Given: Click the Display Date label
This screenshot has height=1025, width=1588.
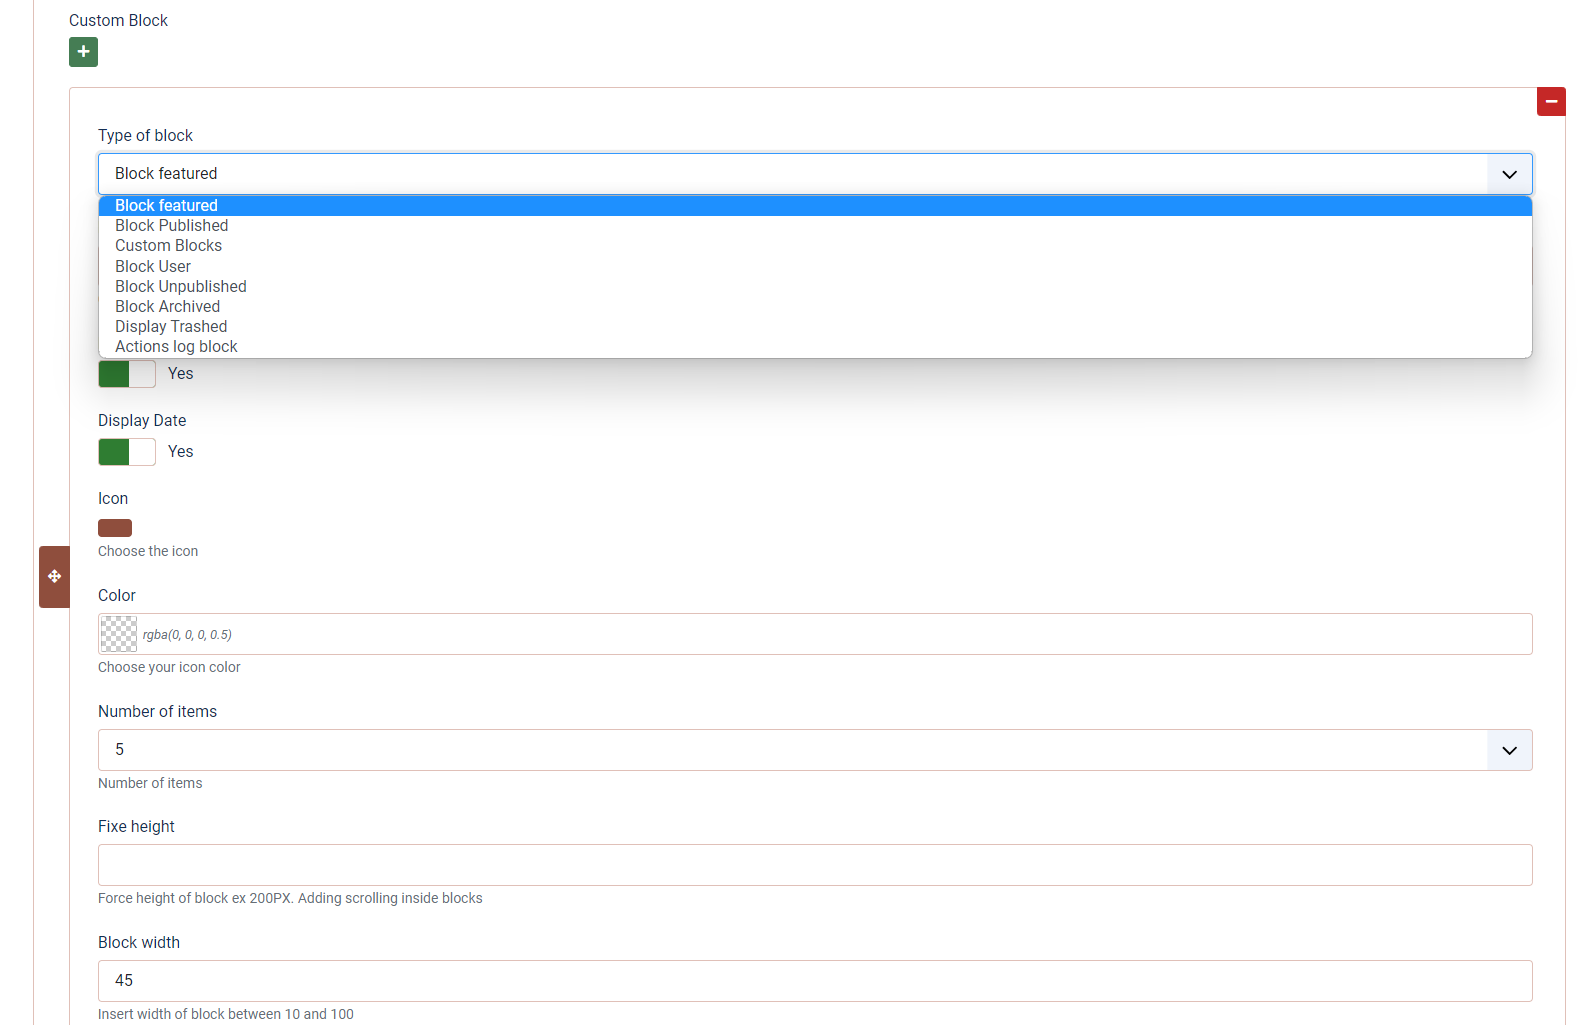Looking at the screenshot, I should (x=142, y=421).
